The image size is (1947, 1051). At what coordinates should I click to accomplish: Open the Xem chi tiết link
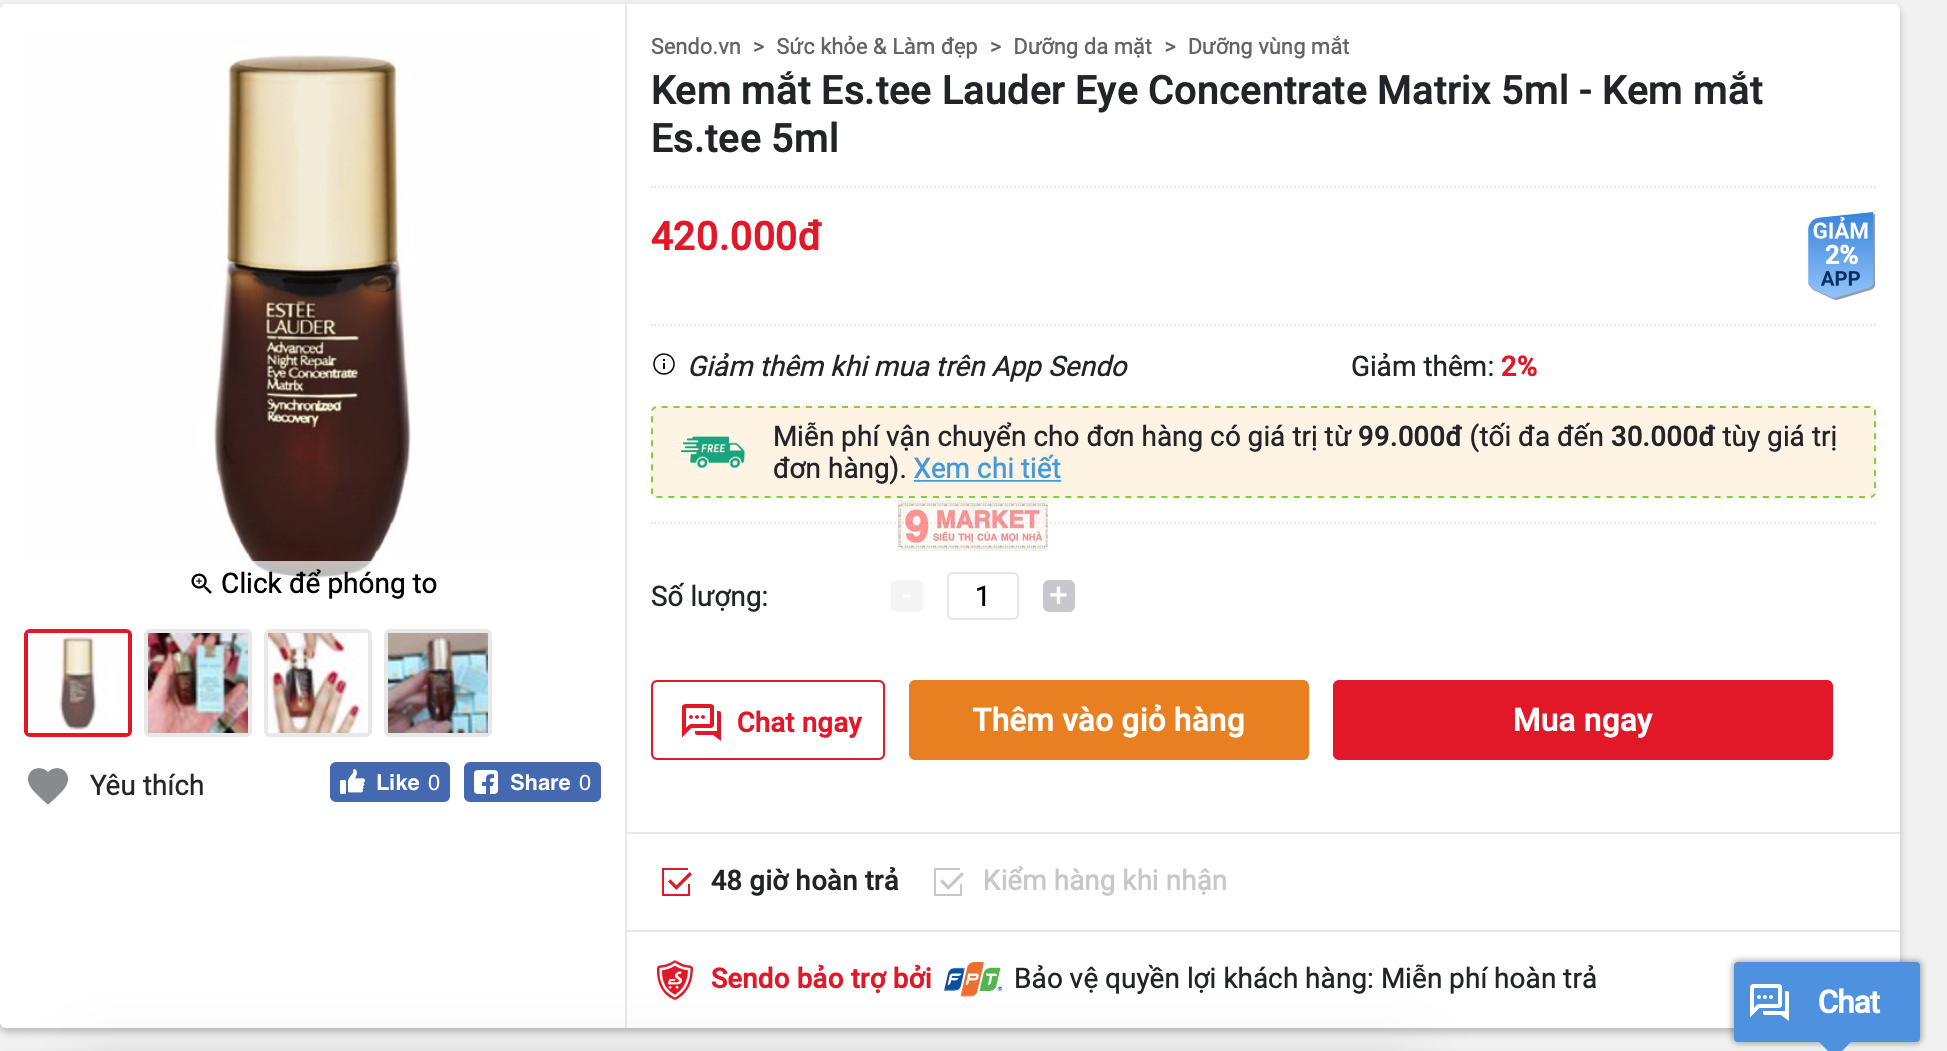coord(986,469)
